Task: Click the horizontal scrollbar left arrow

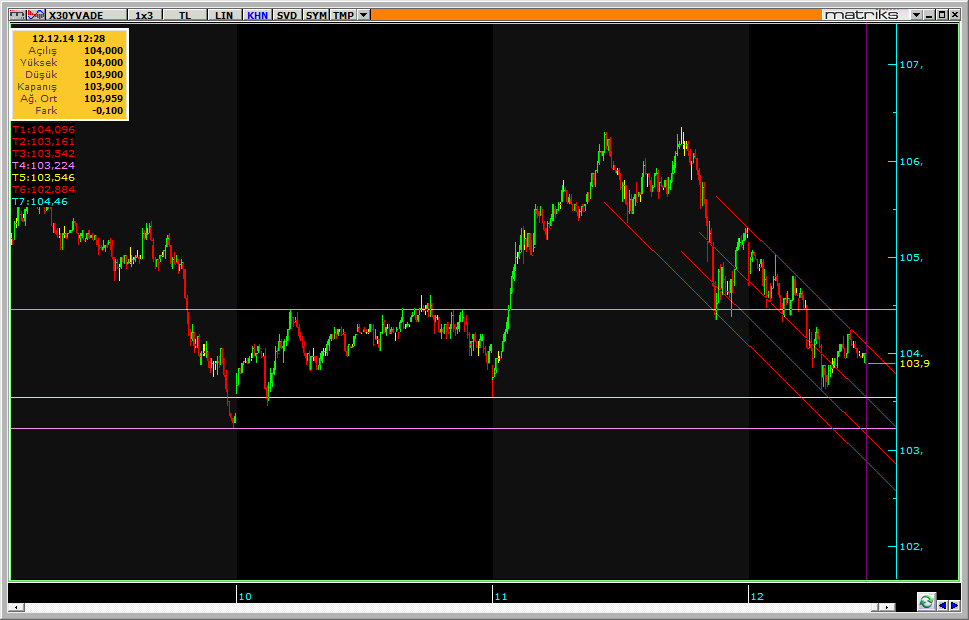Action: pos(16,607)
